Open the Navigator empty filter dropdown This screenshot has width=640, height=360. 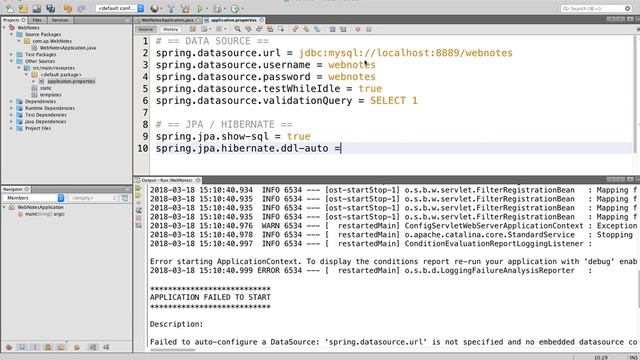(x=93, y=198)
